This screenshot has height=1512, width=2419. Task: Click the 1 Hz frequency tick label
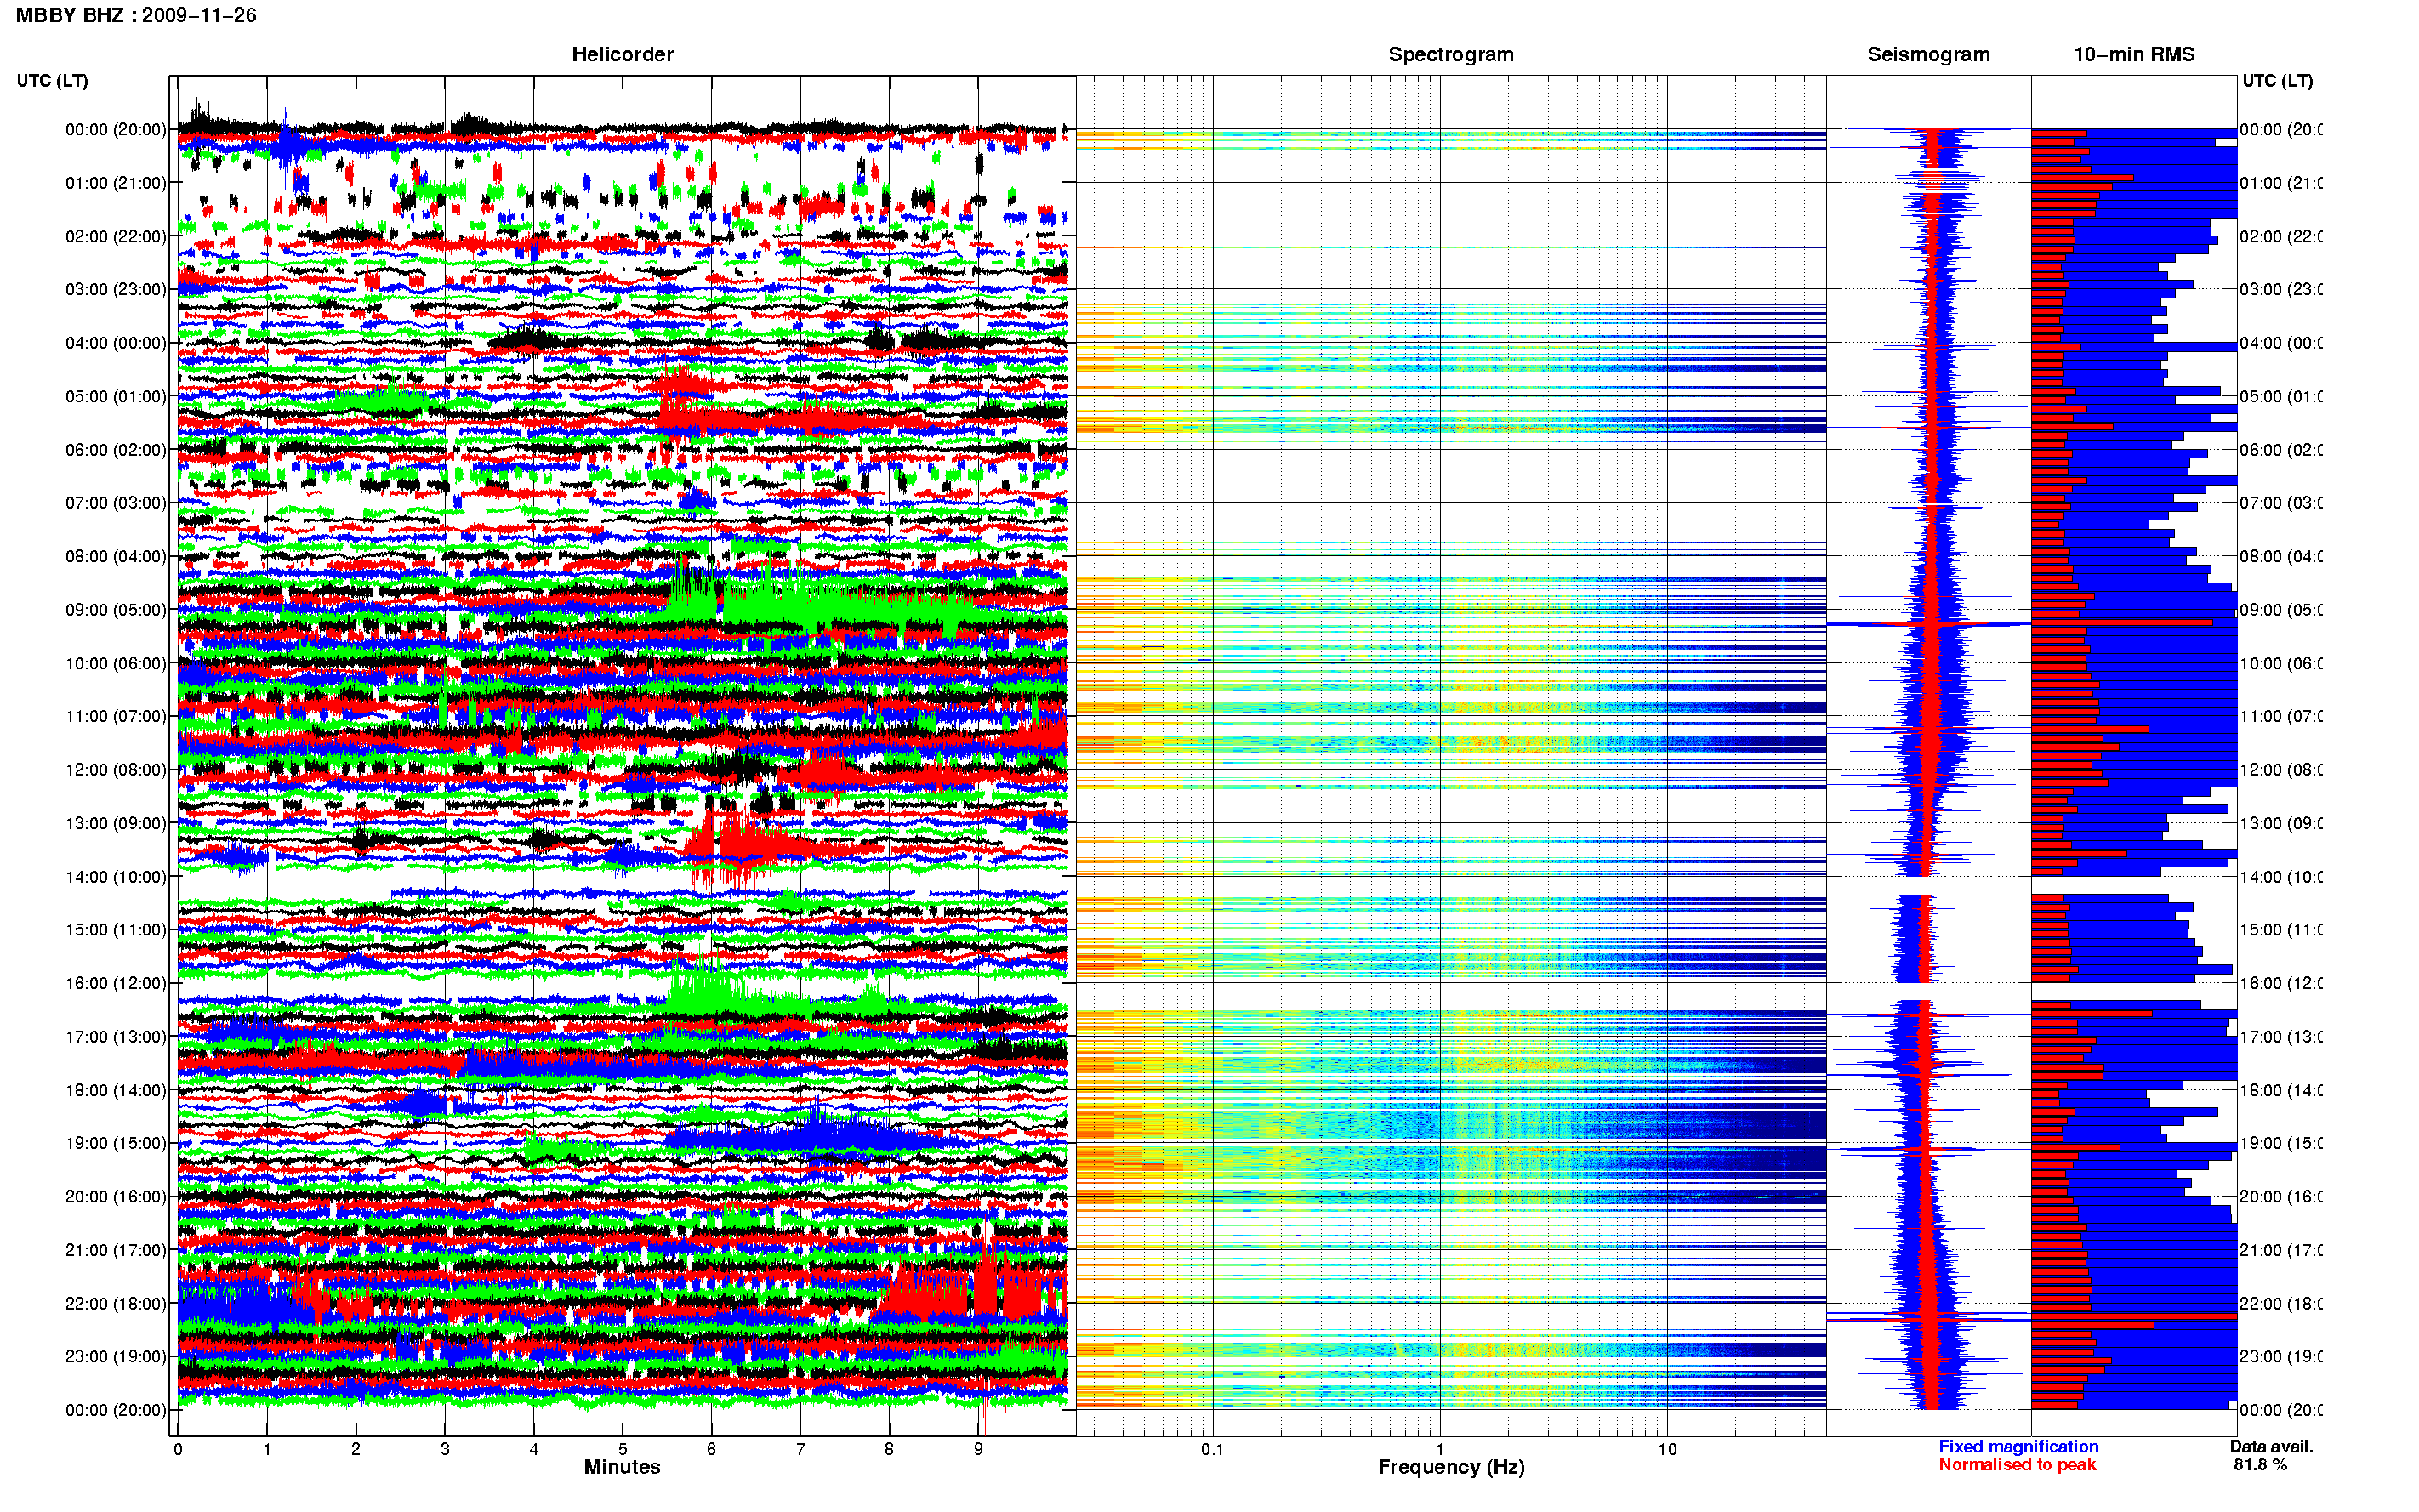(x=1440, y=1449)
